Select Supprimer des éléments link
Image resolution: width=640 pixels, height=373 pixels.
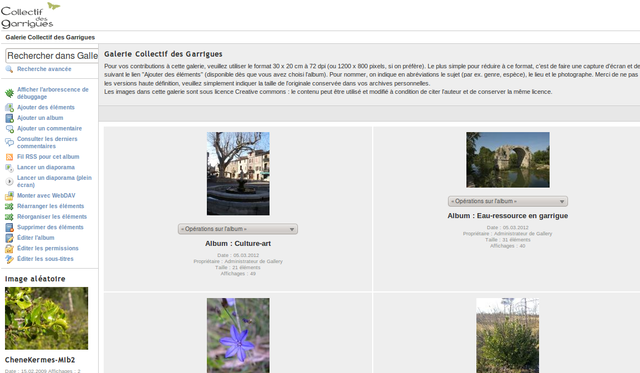point(50,227)
